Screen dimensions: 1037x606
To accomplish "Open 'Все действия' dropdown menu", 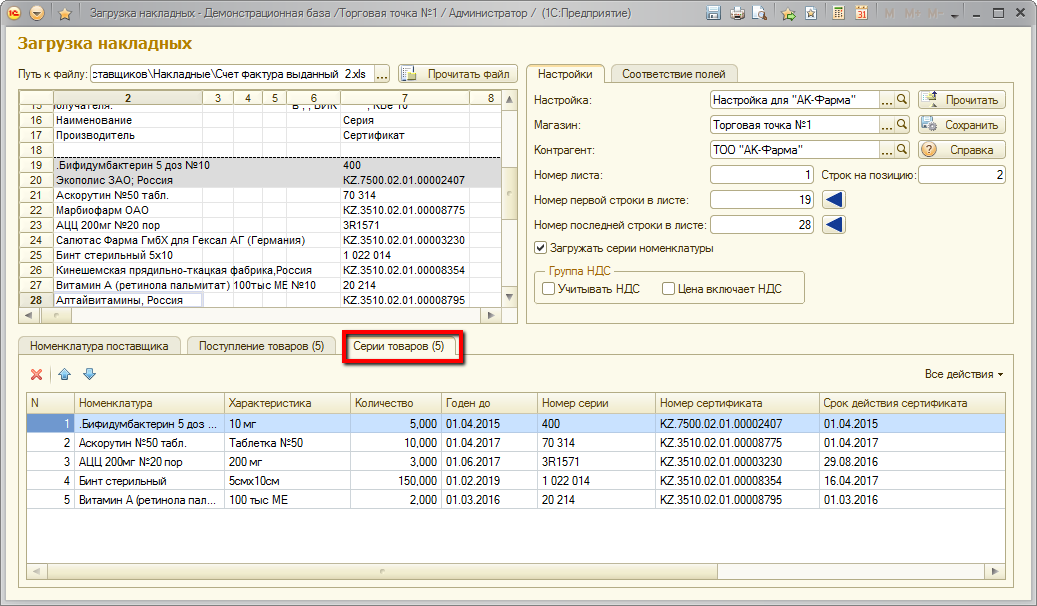I will click(964, 374).
